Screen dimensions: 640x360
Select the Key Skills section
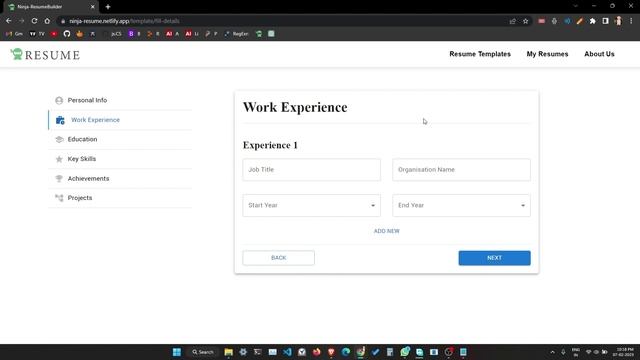[120, 159]
